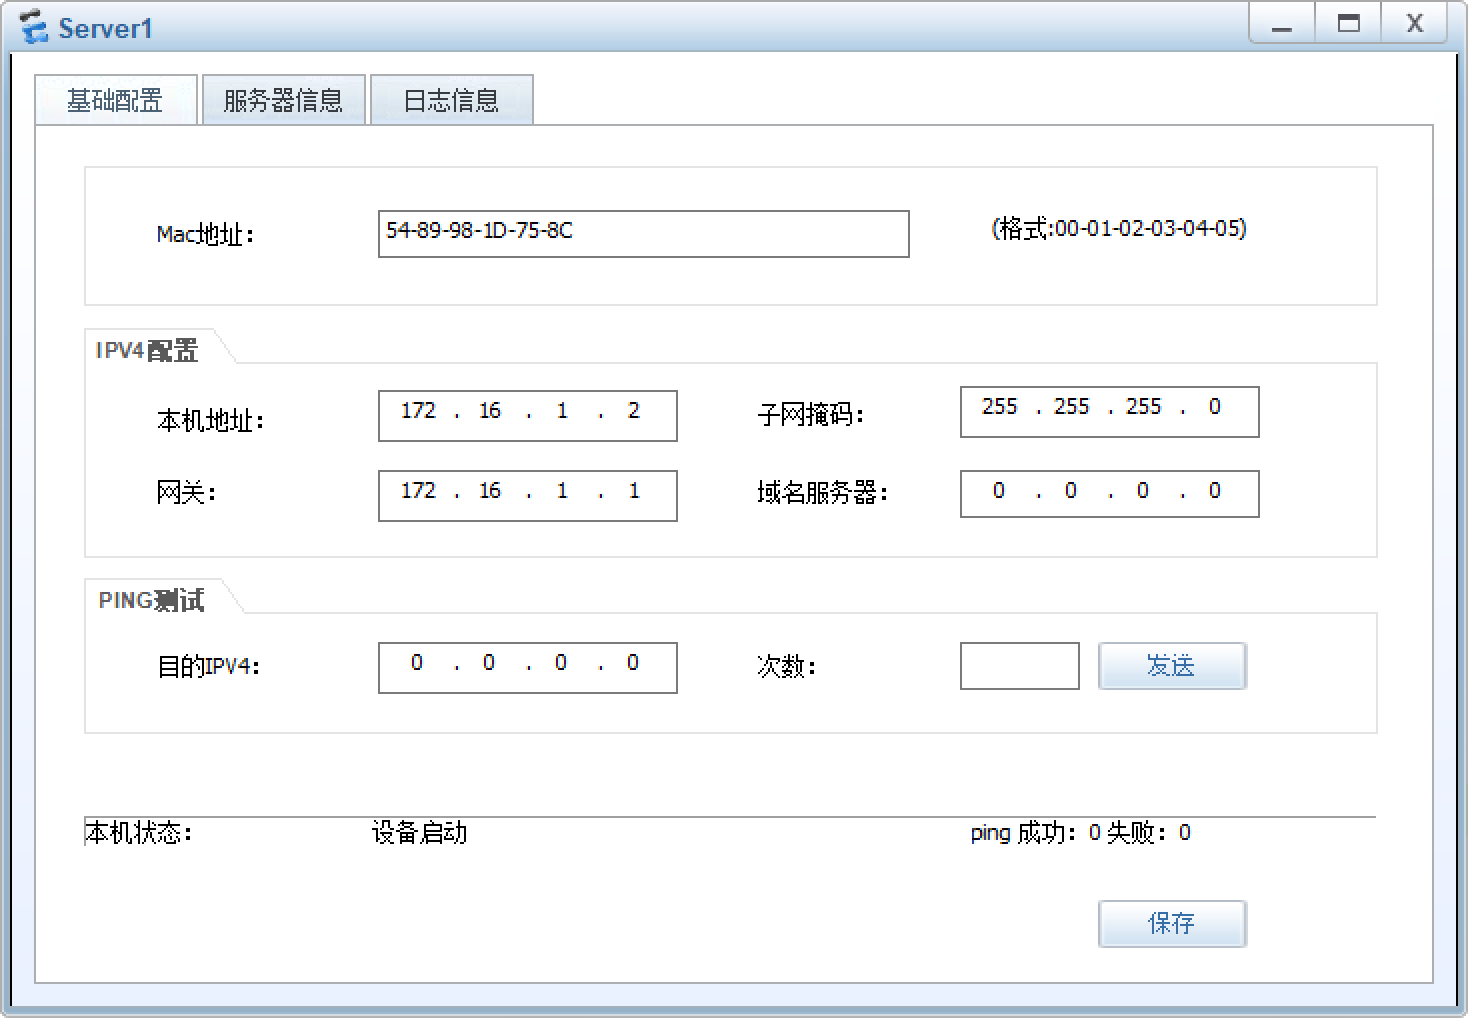Screen dimensions: 1468x1018
Task: Click the 域名服务器 first octet field
Action: tap(998, 490)
